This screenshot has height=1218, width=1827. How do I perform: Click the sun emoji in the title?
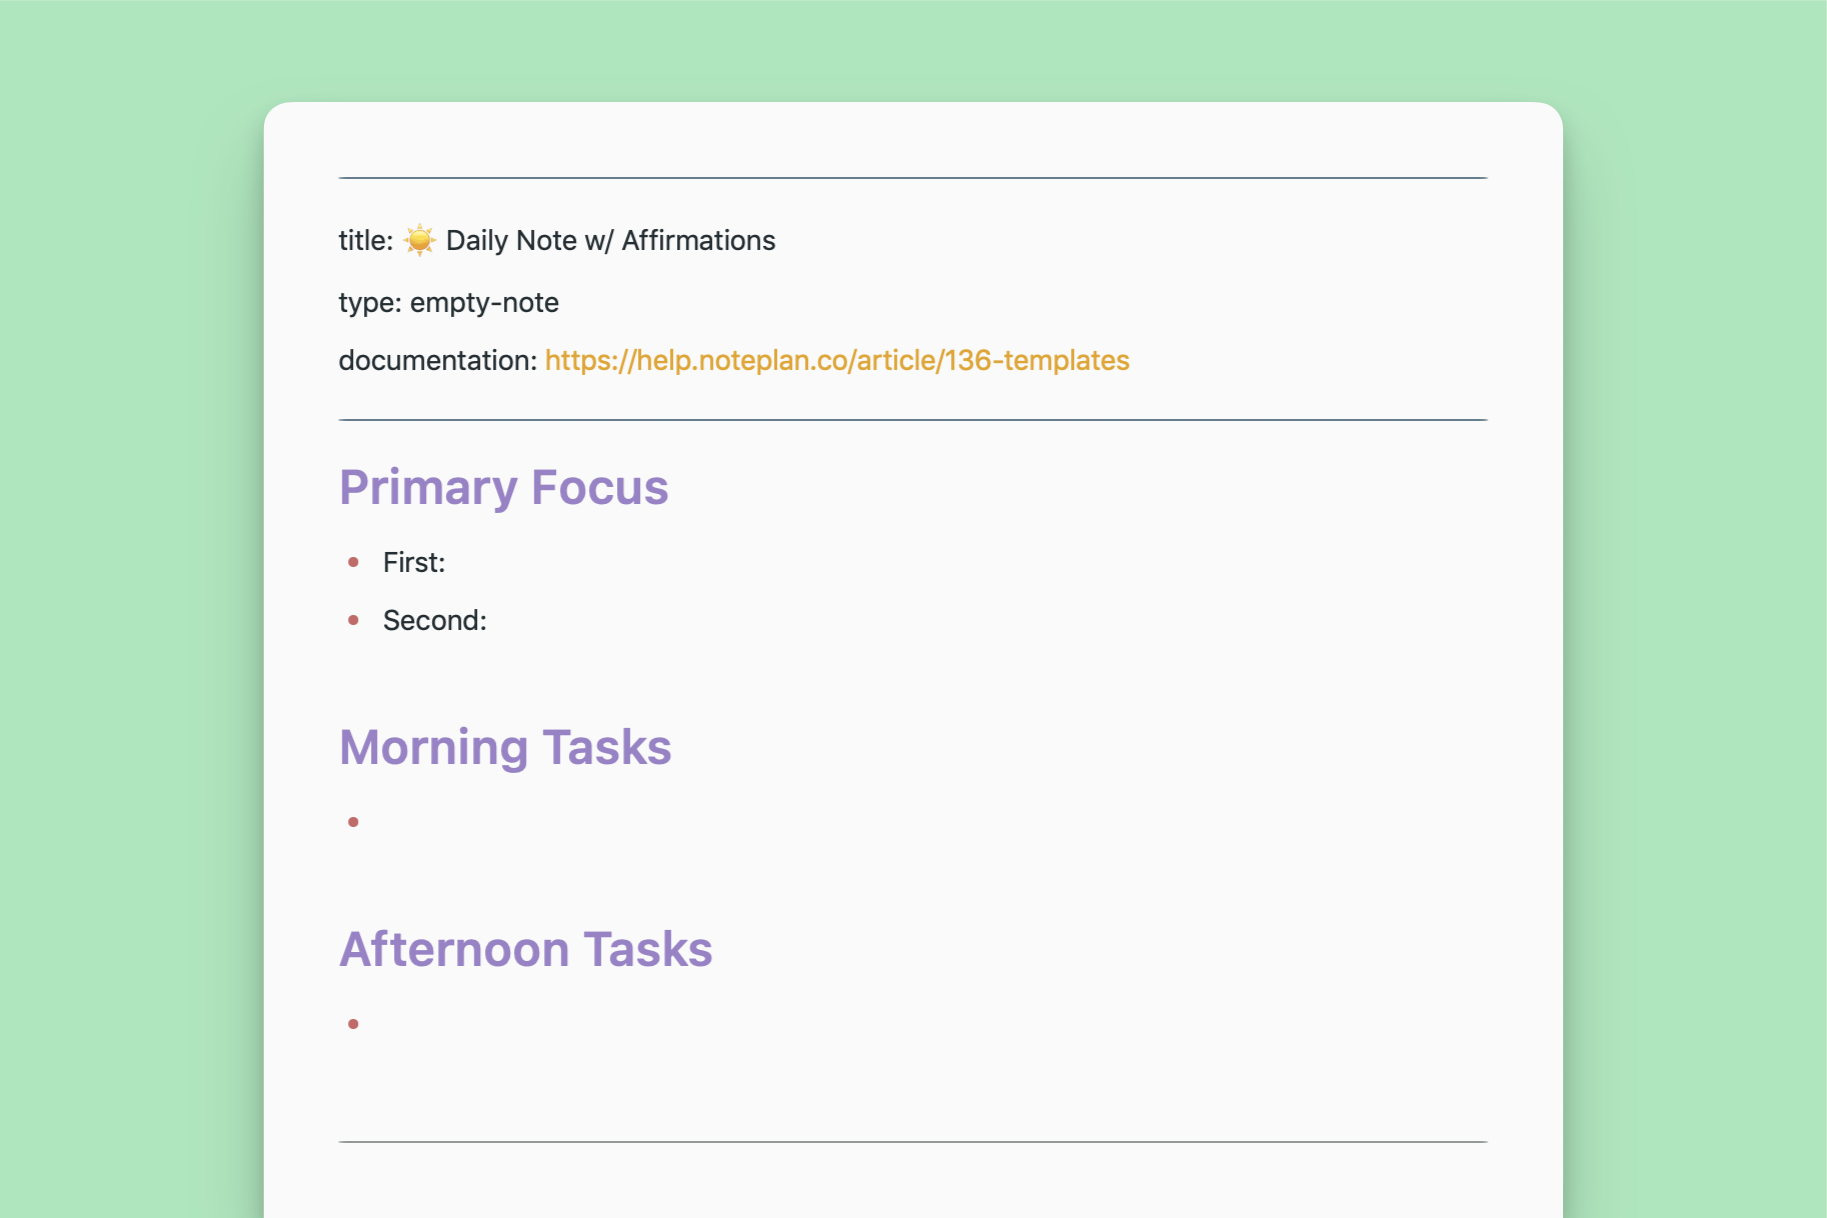click(x=419, y=241)
